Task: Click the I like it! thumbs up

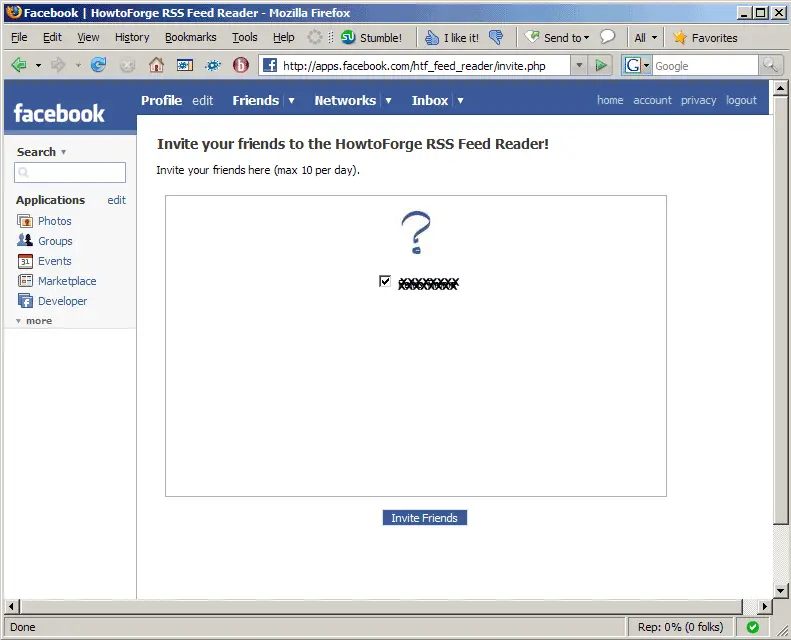Action: (451, 37)
